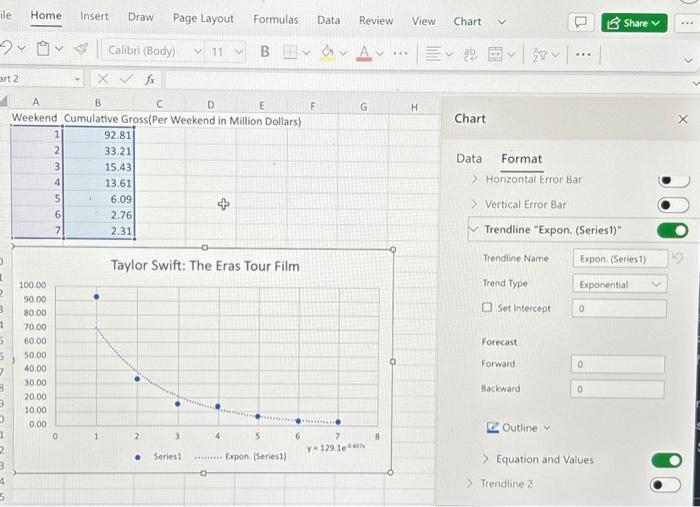This screenshot has height=507, width=700.
Task: Reset trendline name with the undo icon
Action: coord(678,258)
